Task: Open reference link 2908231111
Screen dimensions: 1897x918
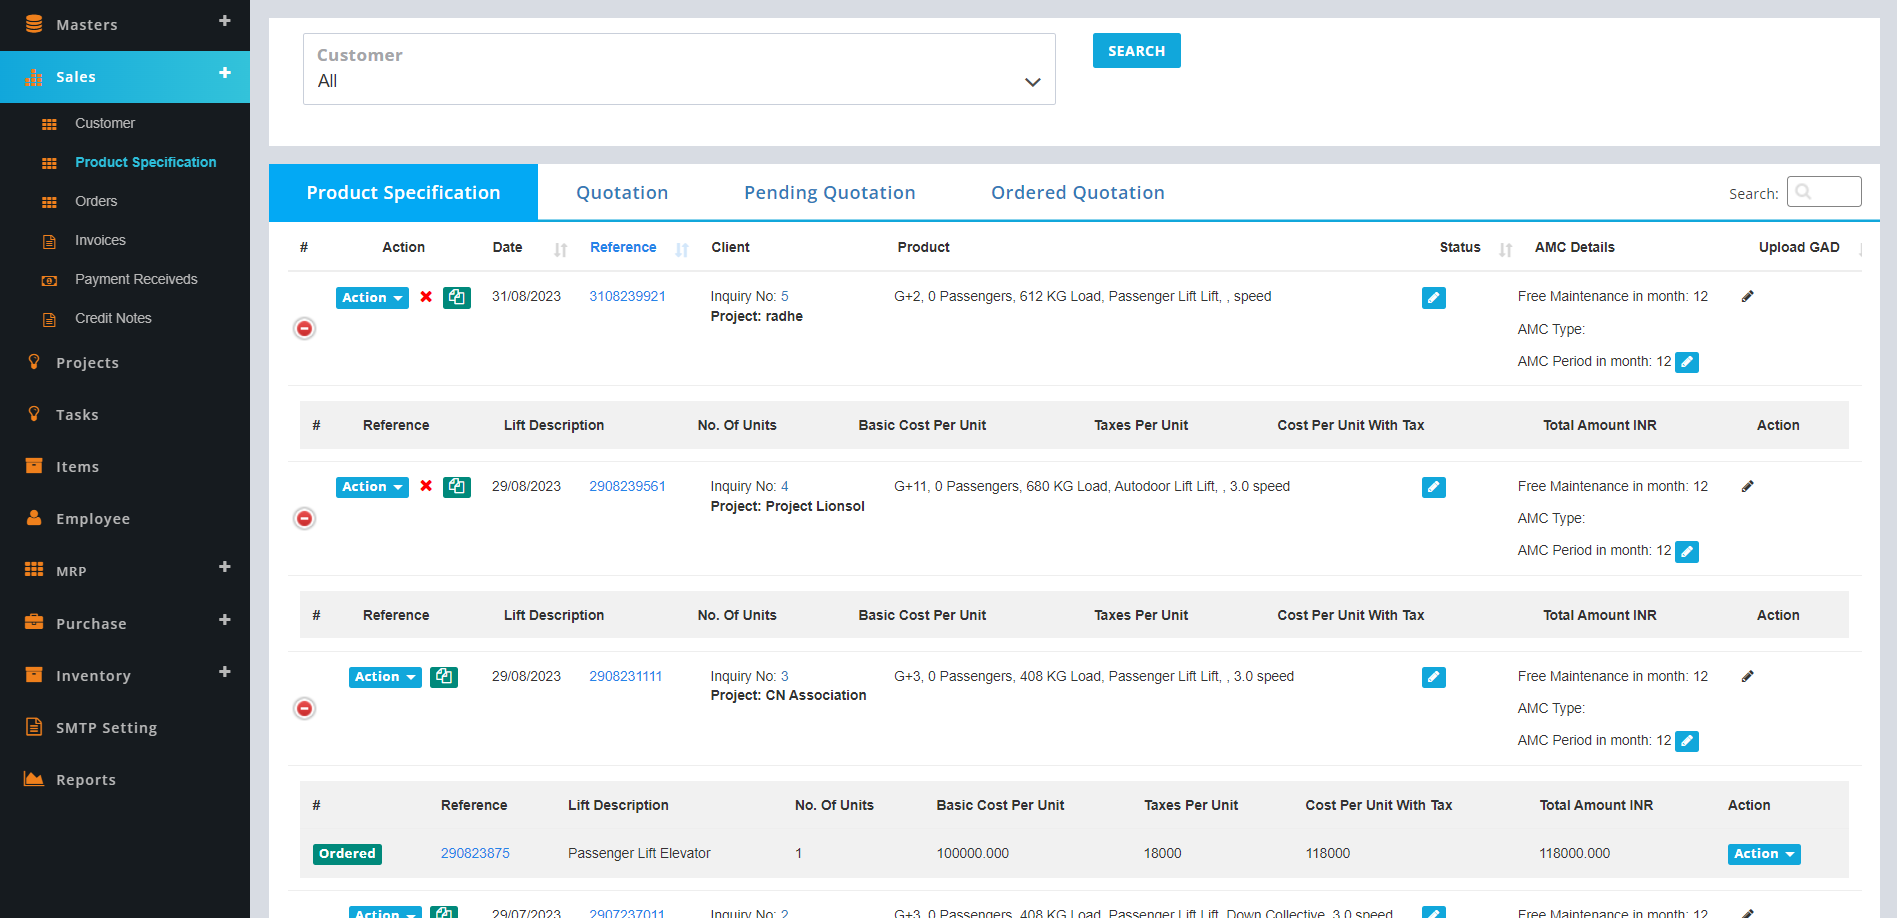Action: [x=625, y=676]
